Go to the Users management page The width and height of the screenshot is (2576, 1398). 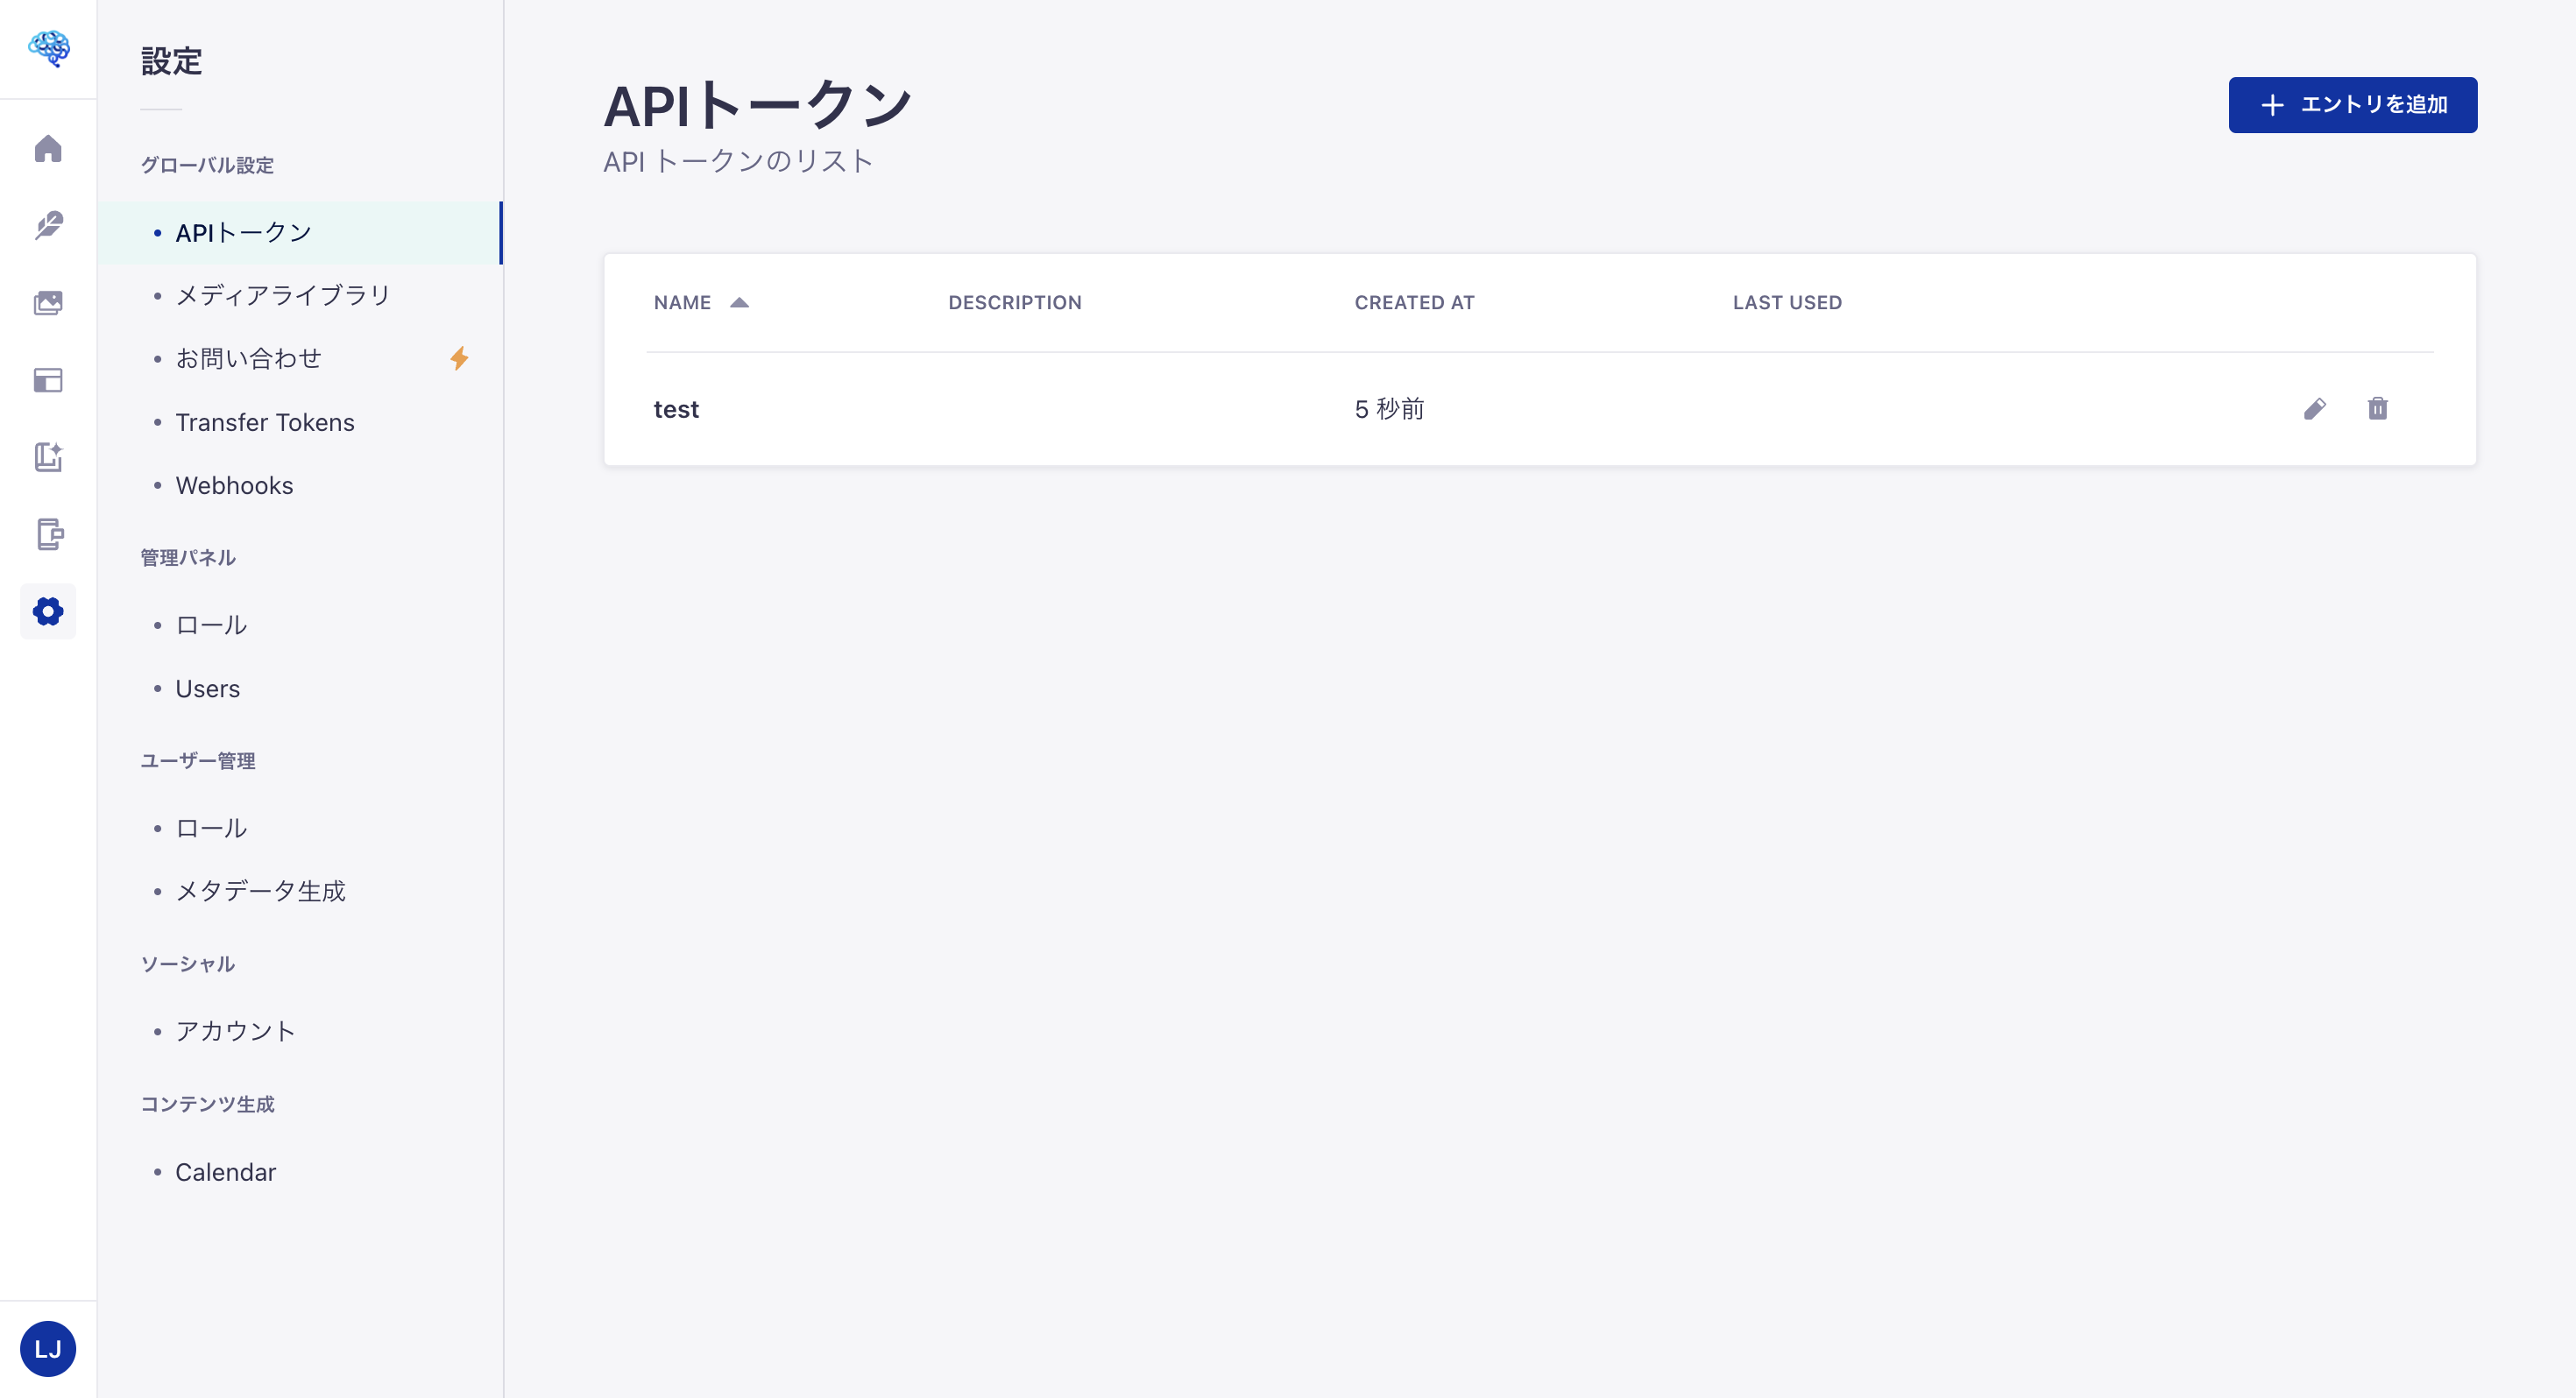click(x=206, y=688)
